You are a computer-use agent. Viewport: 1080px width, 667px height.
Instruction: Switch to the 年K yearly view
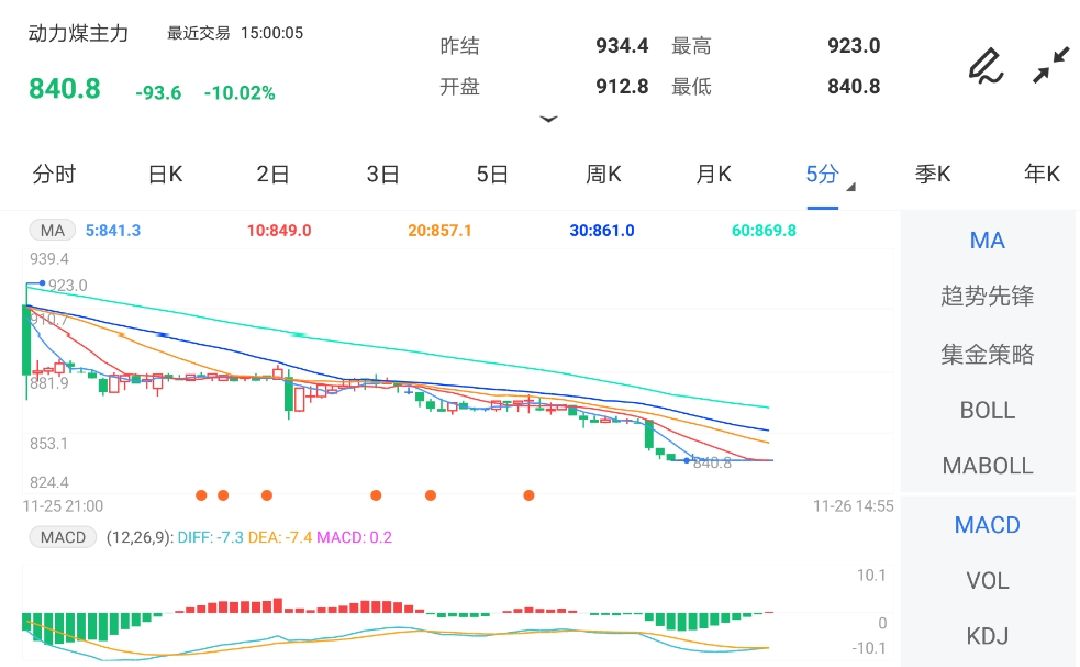(x=1041, y=173)
